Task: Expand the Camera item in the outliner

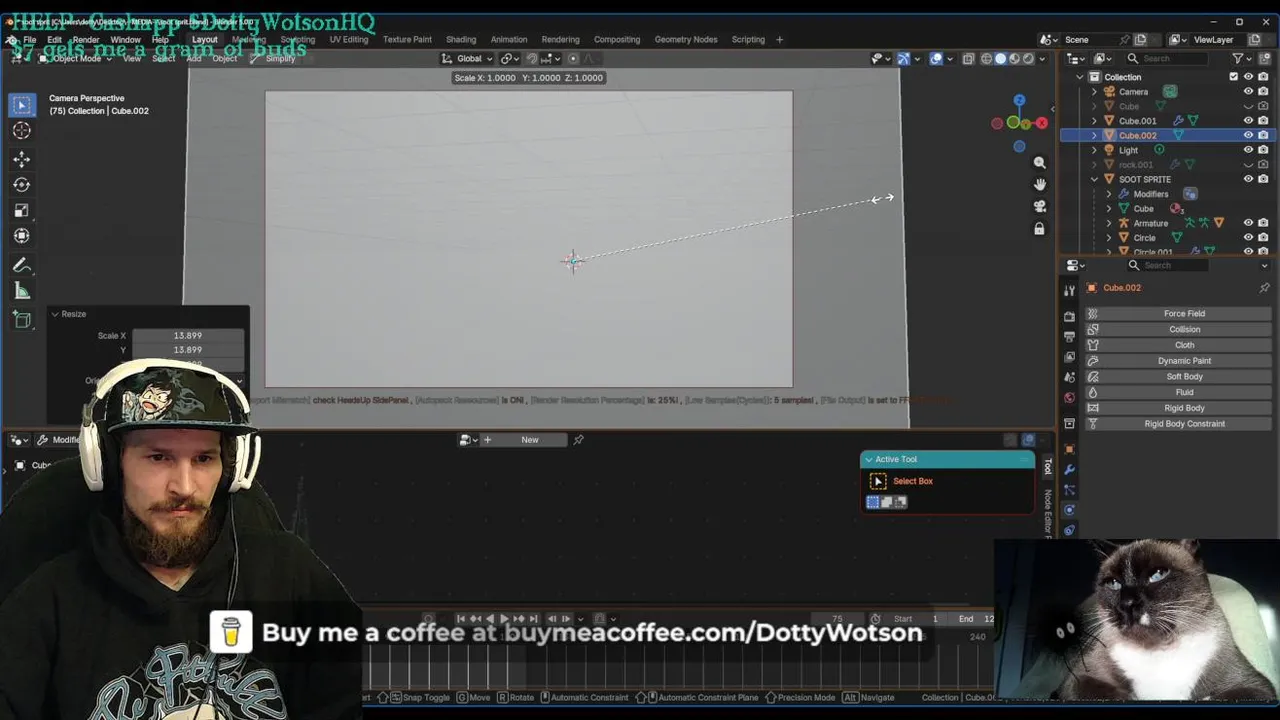Action: pos(1094,91)
